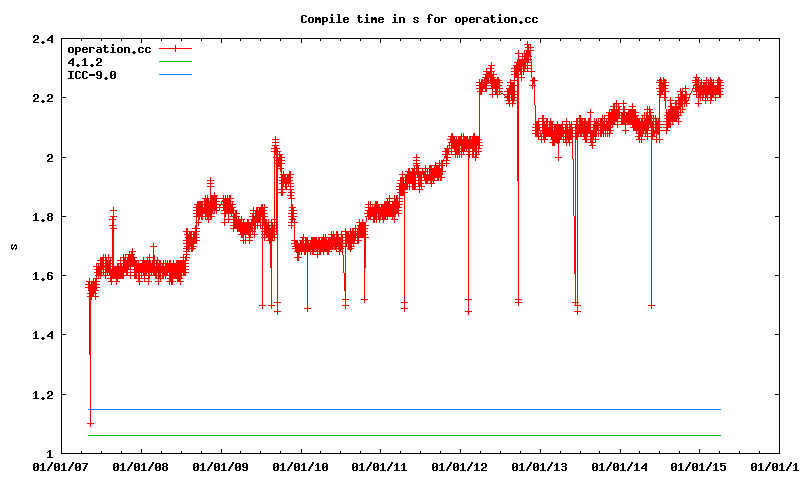Click the 01/01/13 x-axis date label
Image resolution: width=800 pixels, height=480 pixels.
[540, 466]
